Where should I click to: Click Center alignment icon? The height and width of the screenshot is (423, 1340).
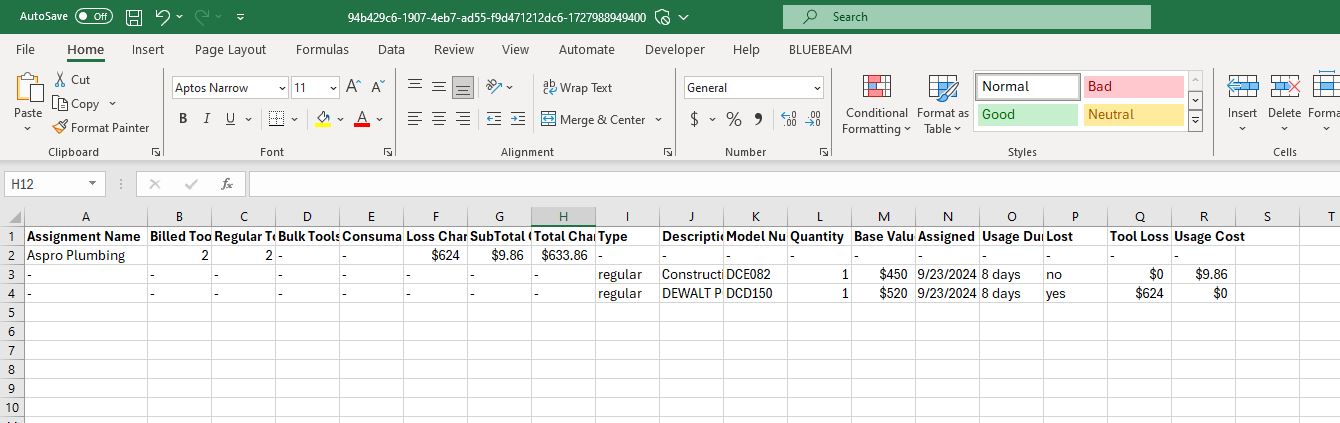pos(439,119)
